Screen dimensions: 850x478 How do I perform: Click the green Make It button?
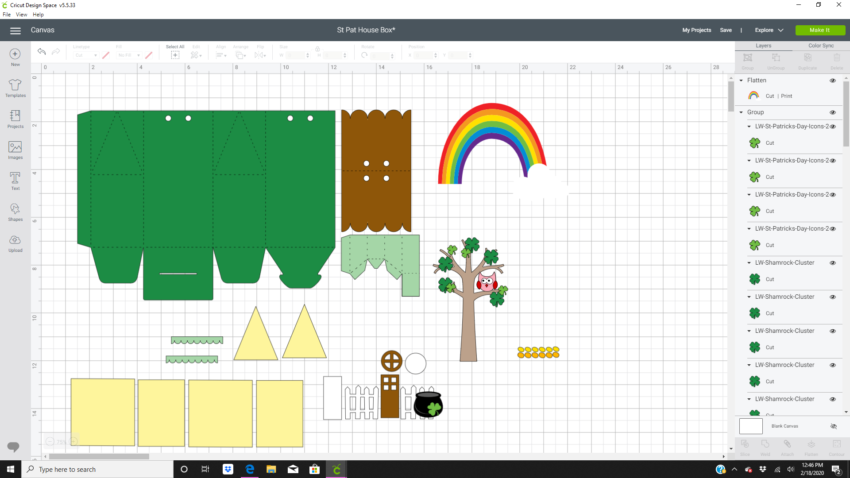[820, 30]
